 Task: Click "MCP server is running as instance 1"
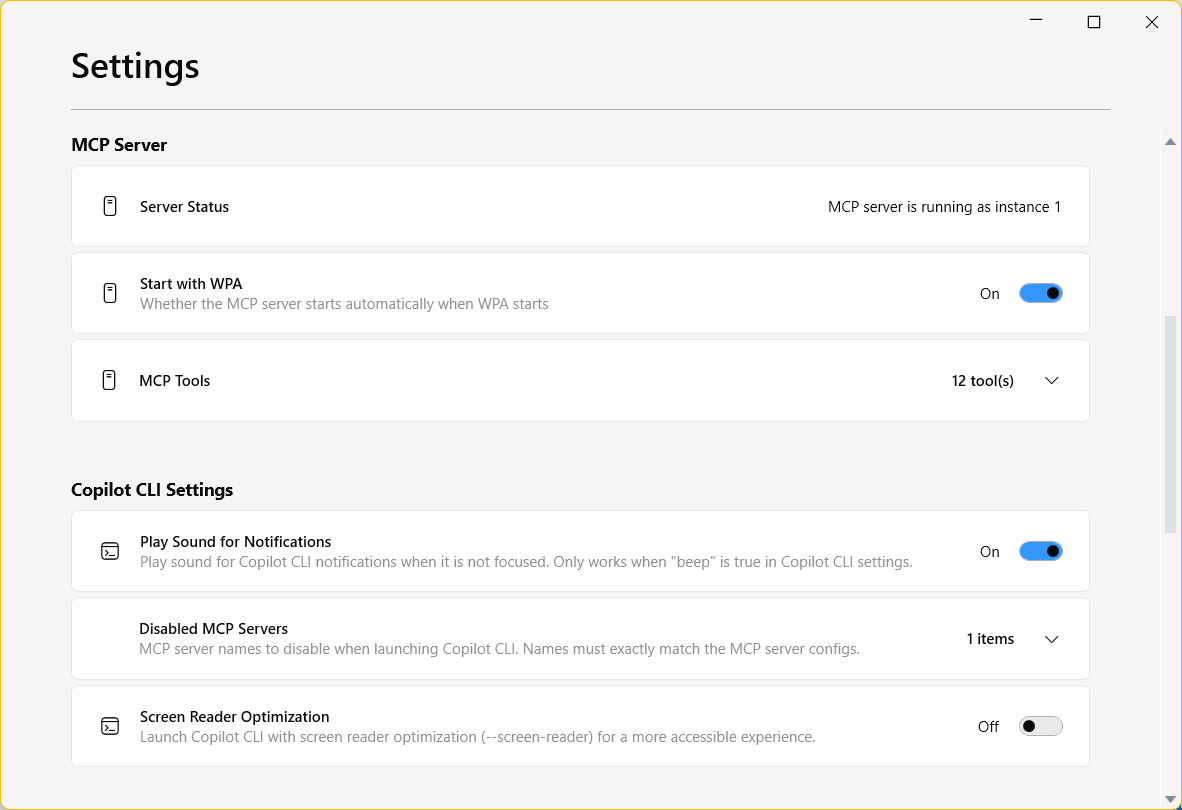pos(944,206)
